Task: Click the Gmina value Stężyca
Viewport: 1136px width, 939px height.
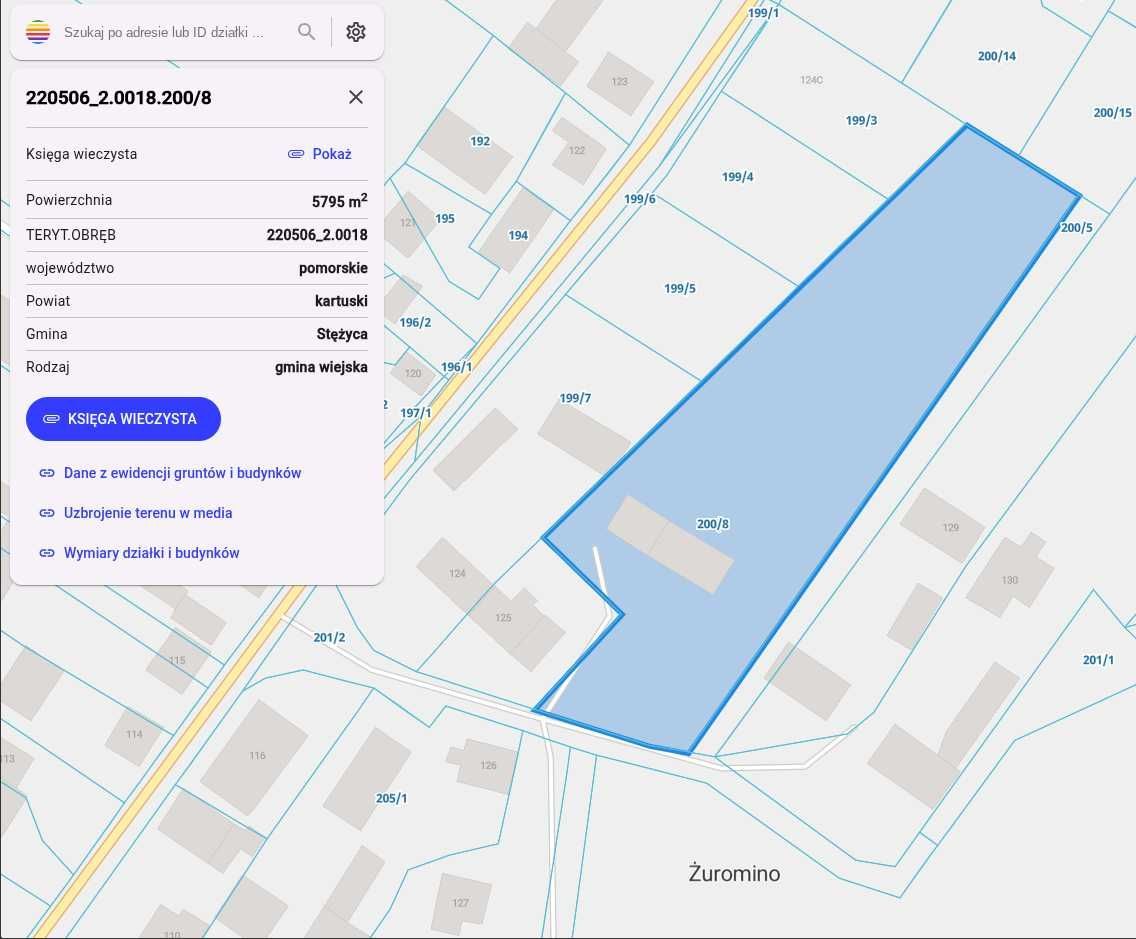Action: [342, 334]
